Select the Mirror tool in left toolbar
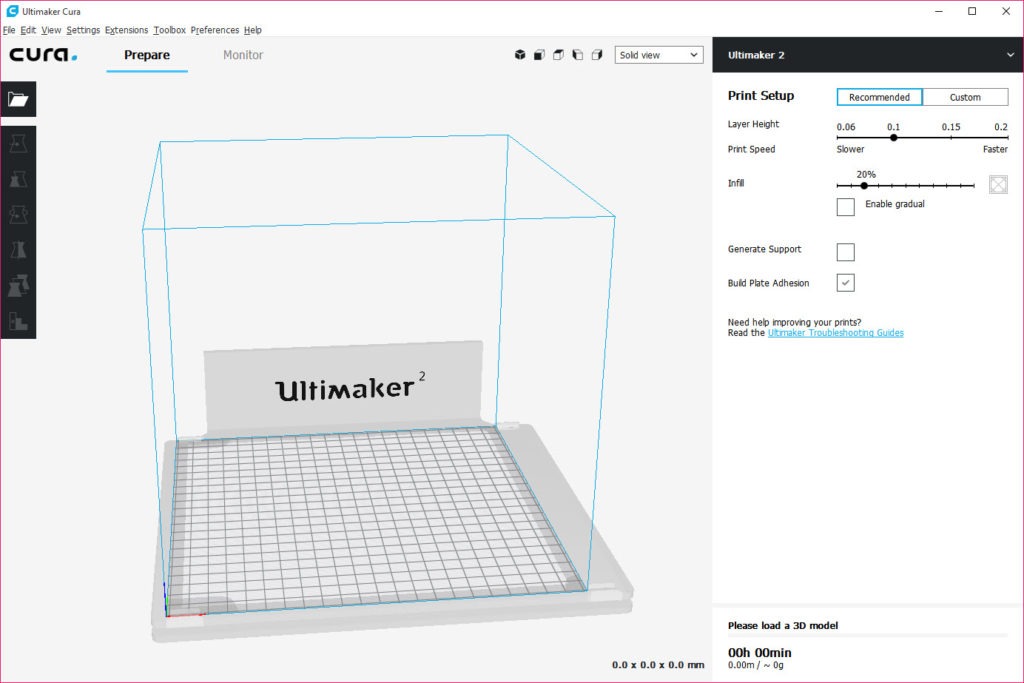Viewport: 1024px width, 683px height. pyautogui.click(x=18, y=250)
